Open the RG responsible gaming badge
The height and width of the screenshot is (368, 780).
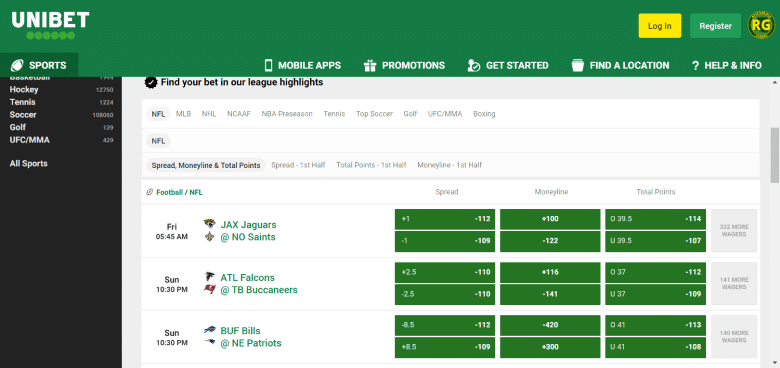point(761,26)
